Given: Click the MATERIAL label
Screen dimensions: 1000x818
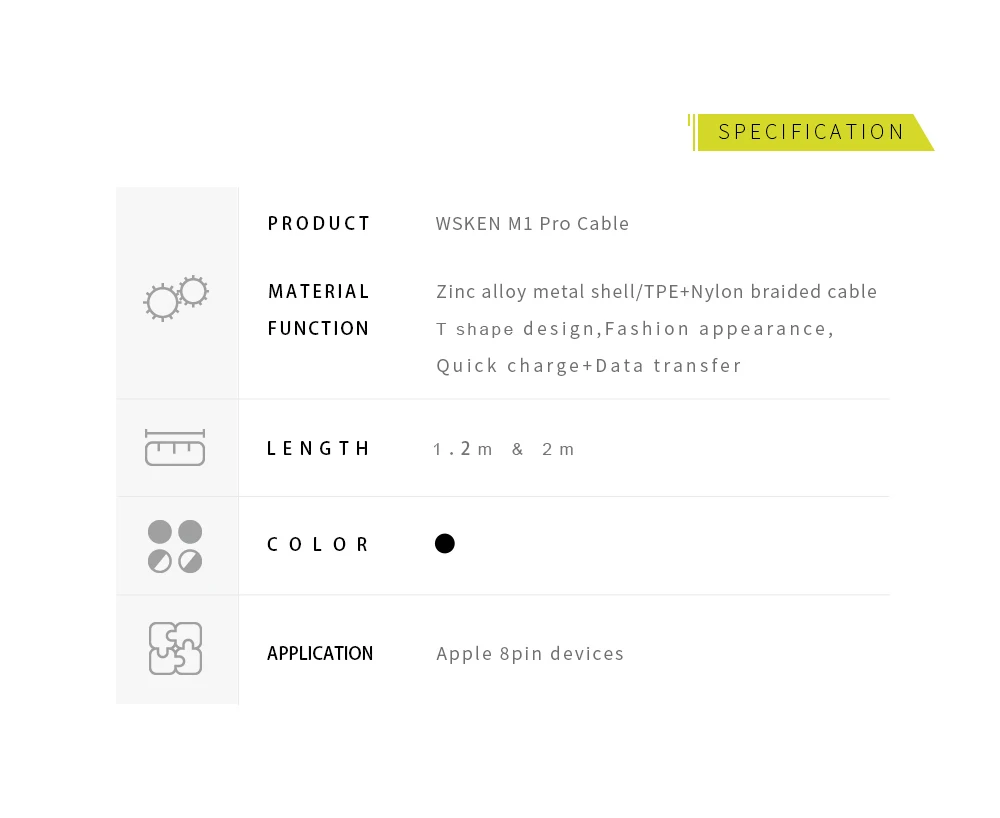Looking at the screenshot, I should coord(318,291).
